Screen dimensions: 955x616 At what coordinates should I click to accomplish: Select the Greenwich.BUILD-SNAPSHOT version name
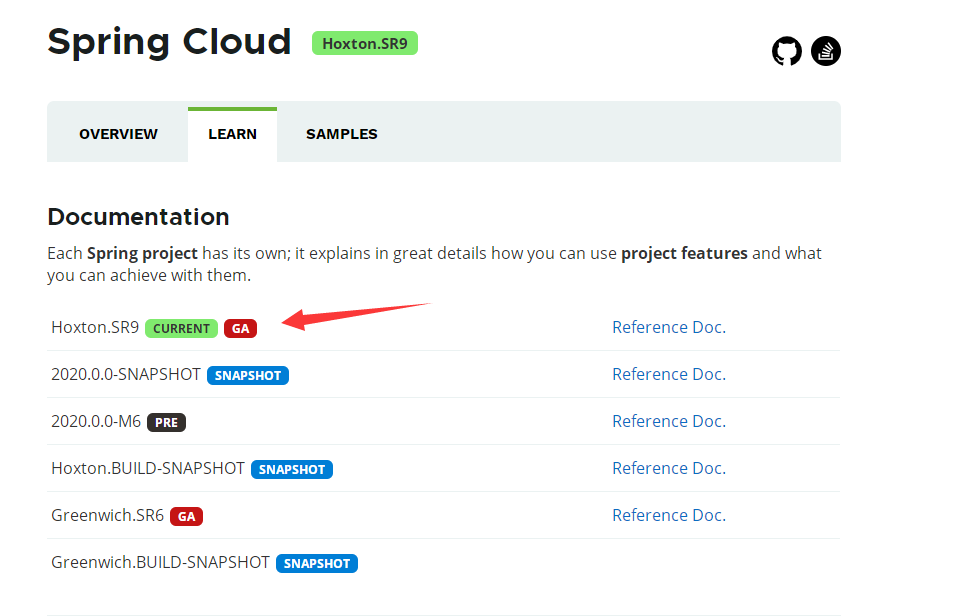[161, 562]
